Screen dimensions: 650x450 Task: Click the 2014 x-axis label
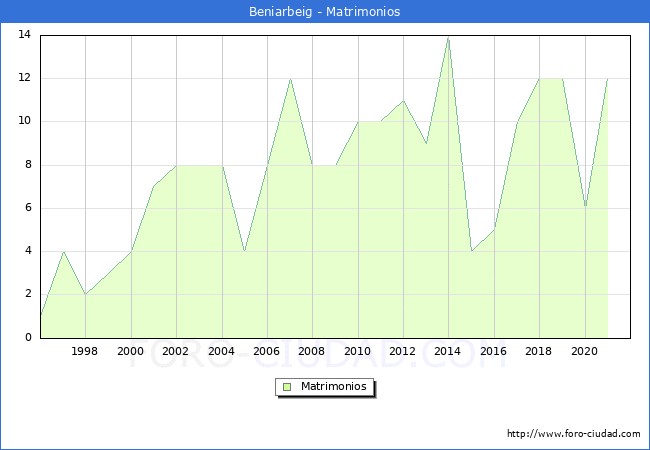pos(447,351)
